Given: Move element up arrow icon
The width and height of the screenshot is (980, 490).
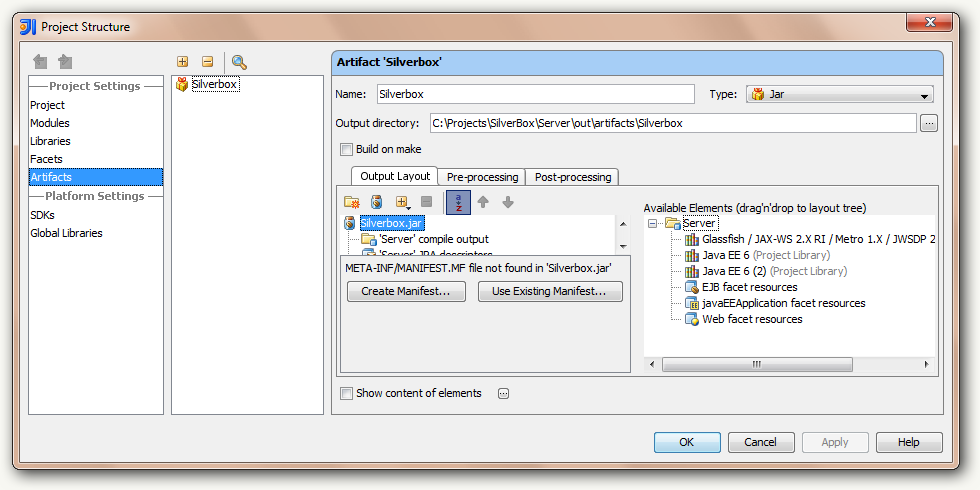Looking at the screenshot, I should 483,202.
